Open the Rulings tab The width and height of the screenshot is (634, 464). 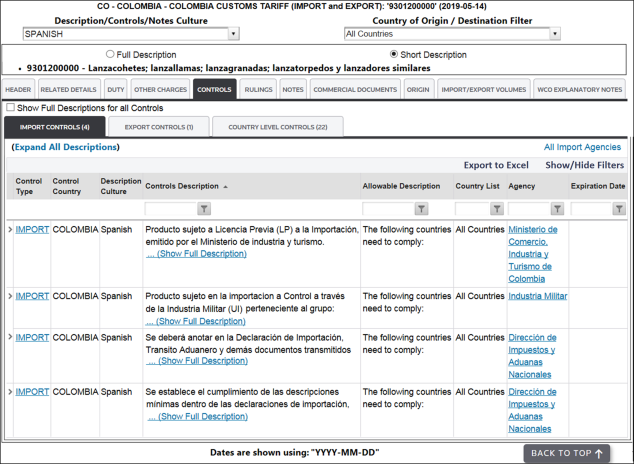pos(258,89)
